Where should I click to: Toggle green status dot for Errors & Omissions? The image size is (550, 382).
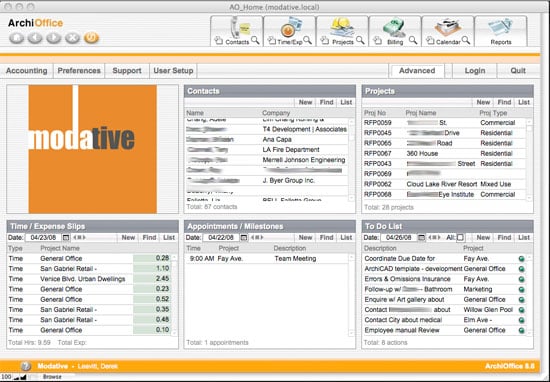521,279
